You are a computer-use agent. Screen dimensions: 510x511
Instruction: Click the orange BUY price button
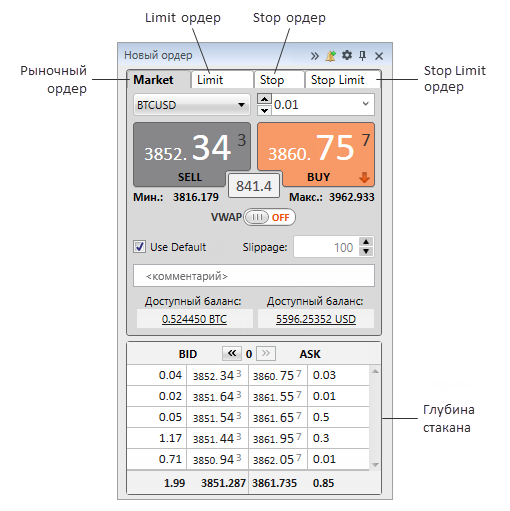[x=316, y=154]
